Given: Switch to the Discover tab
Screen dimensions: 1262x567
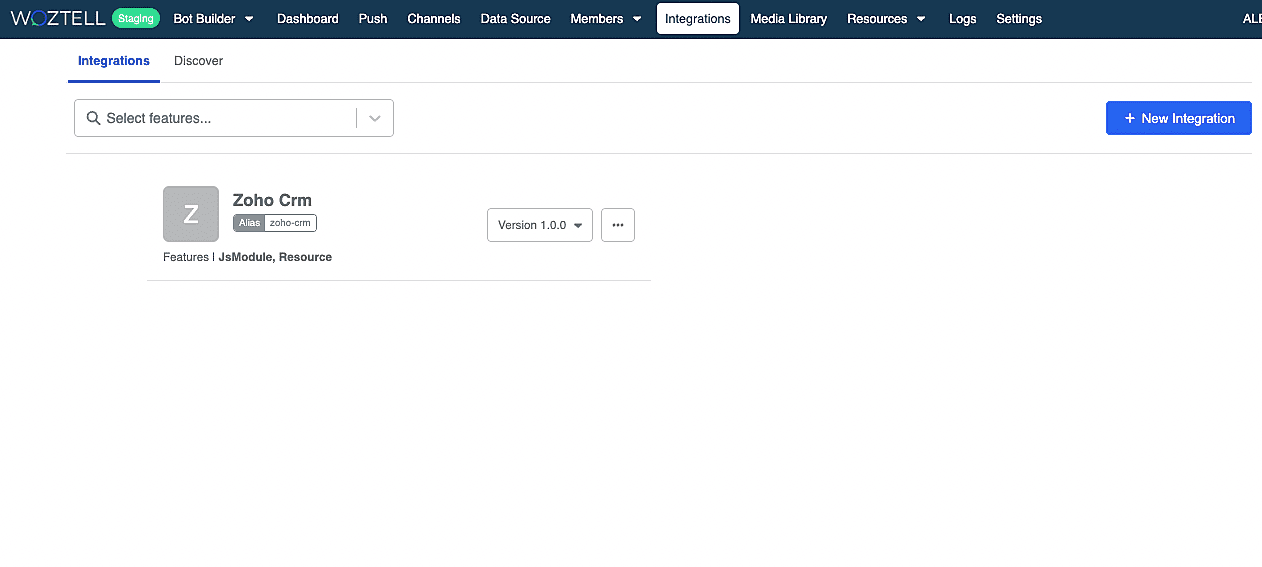Looking at the screenshot, I should click(x=198, y=61).
